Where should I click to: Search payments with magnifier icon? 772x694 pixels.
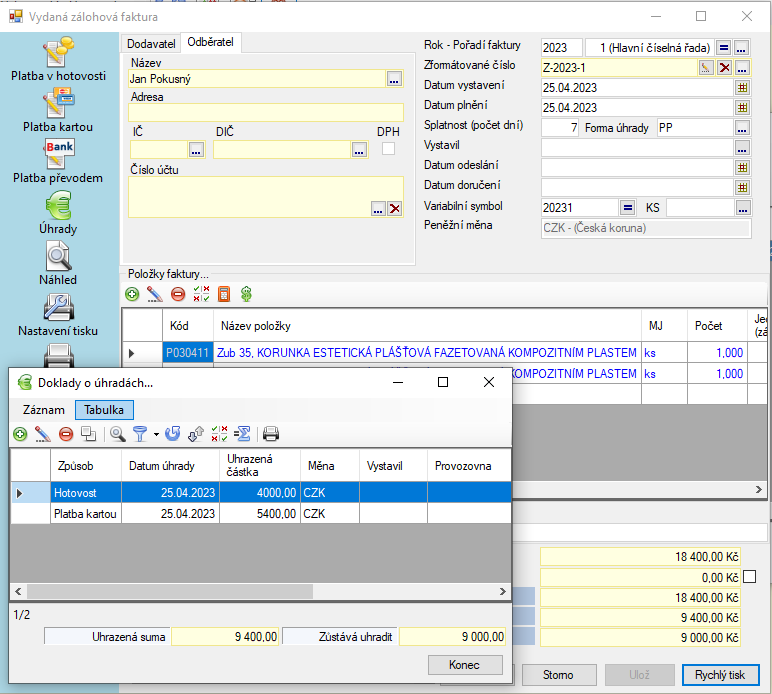click(x=117, y=434)
